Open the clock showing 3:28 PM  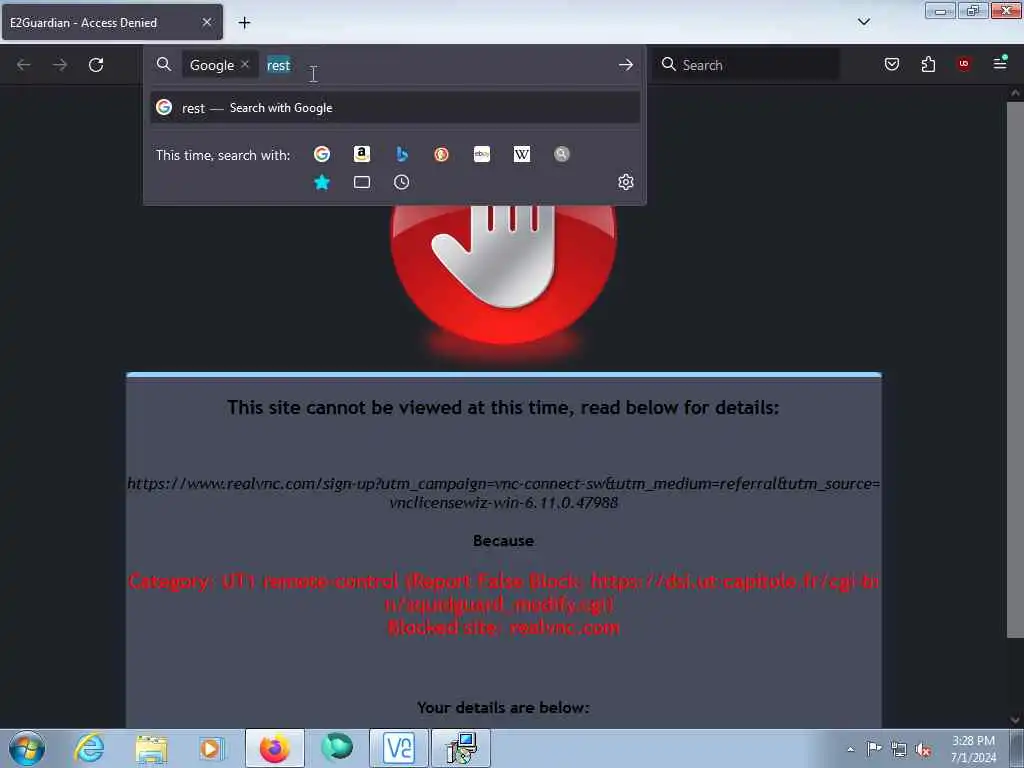(x=973, y=749)
